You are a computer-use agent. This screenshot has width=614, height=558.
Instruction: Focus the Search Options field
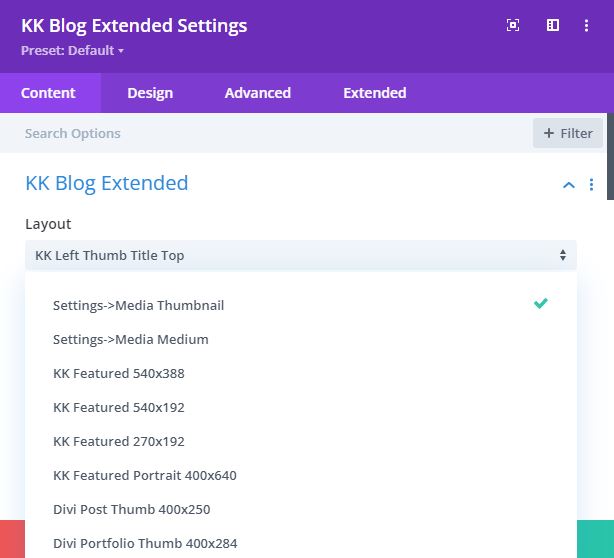[266, 134]
